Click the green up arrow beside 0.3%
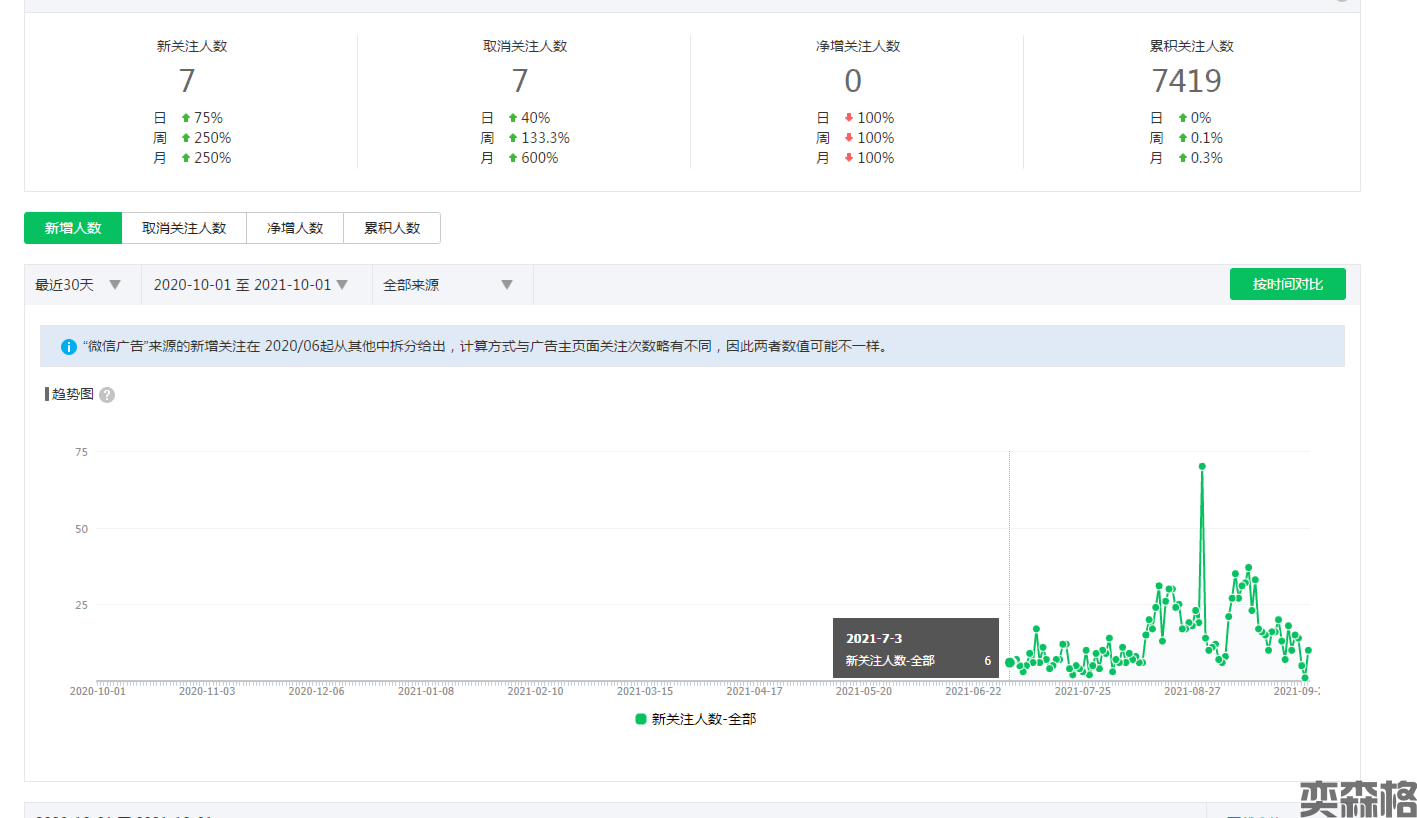The image size is (1417, 818). point(1182,158)
